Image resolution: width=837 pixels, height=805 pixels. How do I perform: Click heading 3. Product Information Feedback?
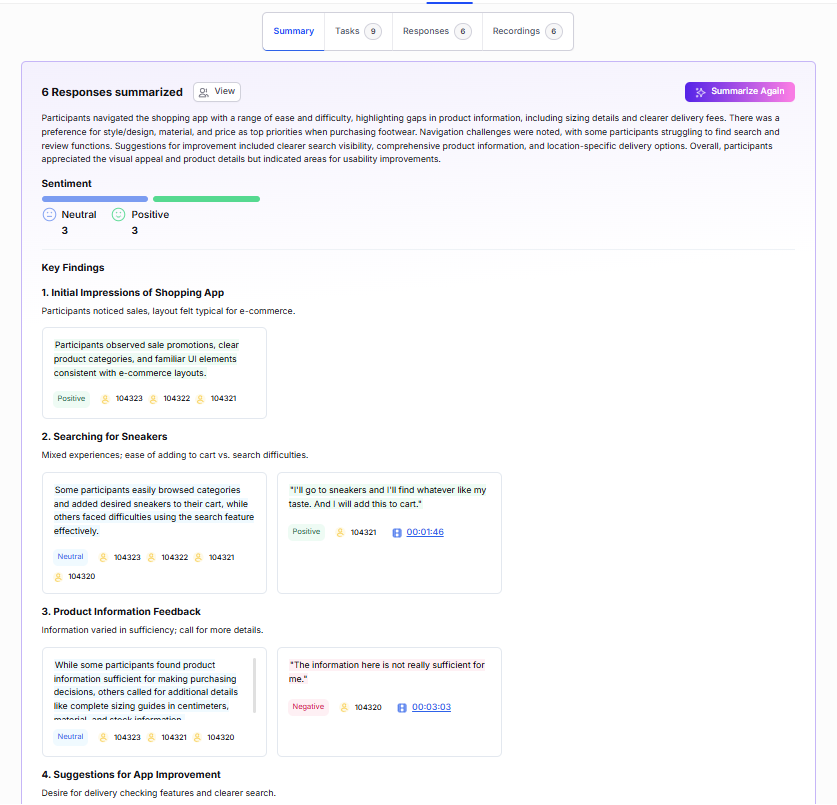coord(121,612)
